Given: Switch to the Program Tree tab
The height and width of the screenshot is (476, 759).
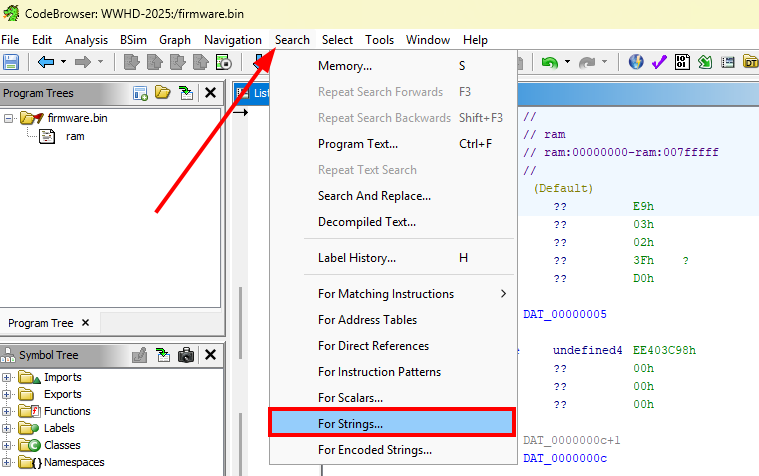Looking at the screenshot, I should point(41,323).
